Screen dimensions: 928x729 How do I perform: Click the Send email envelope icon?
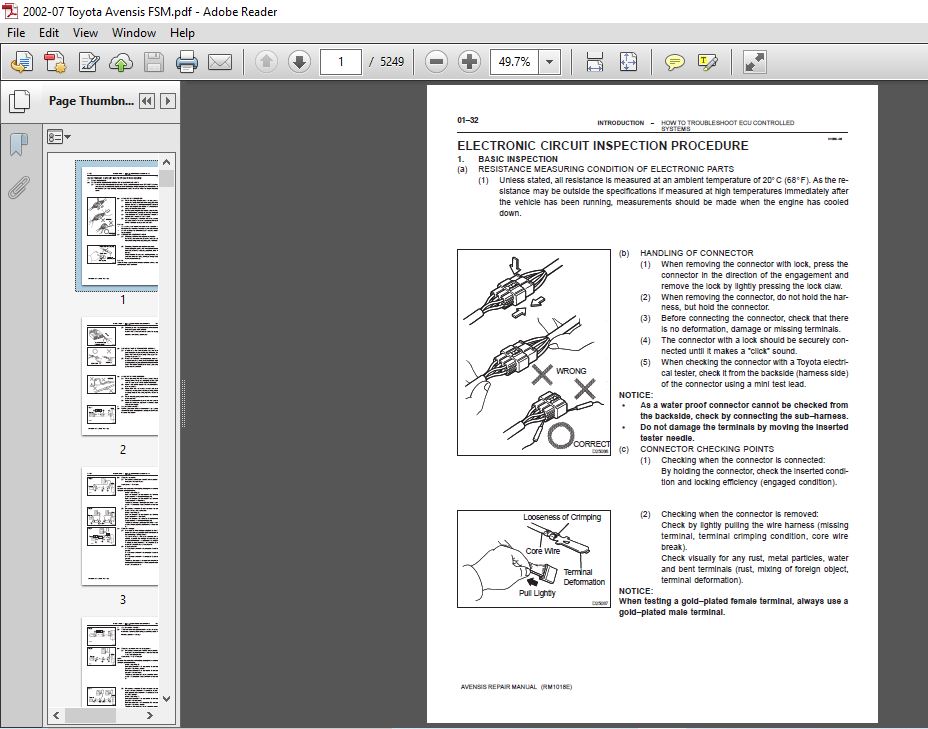point(220,62)
